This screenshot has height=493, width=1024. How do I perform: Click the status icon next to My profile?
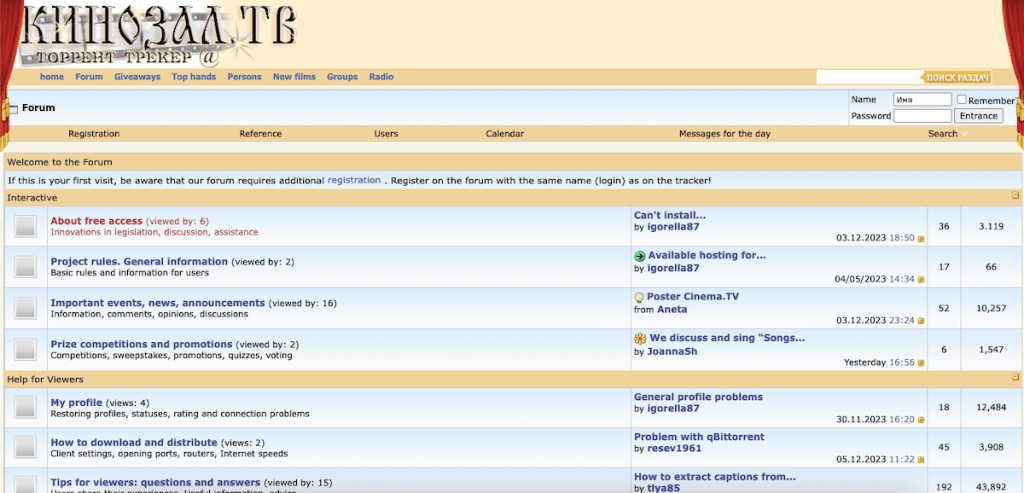click(x=26, y=408)
